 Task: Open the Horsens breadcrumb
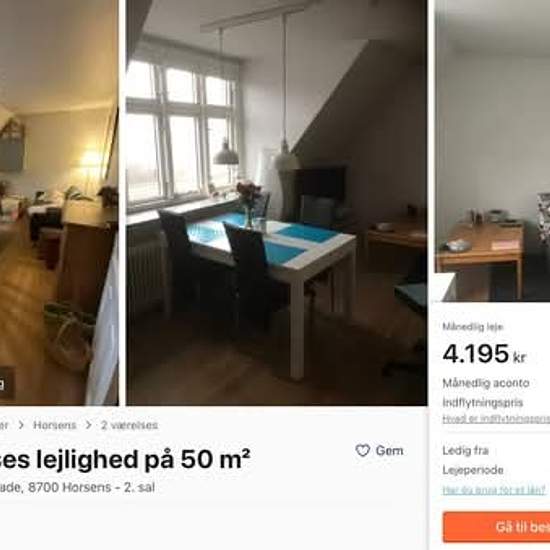tap(54, 425)
